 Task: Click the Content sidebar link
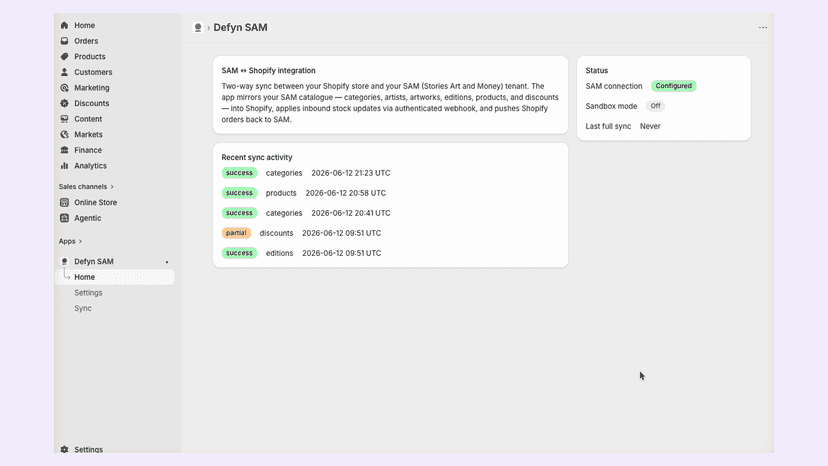88,119
